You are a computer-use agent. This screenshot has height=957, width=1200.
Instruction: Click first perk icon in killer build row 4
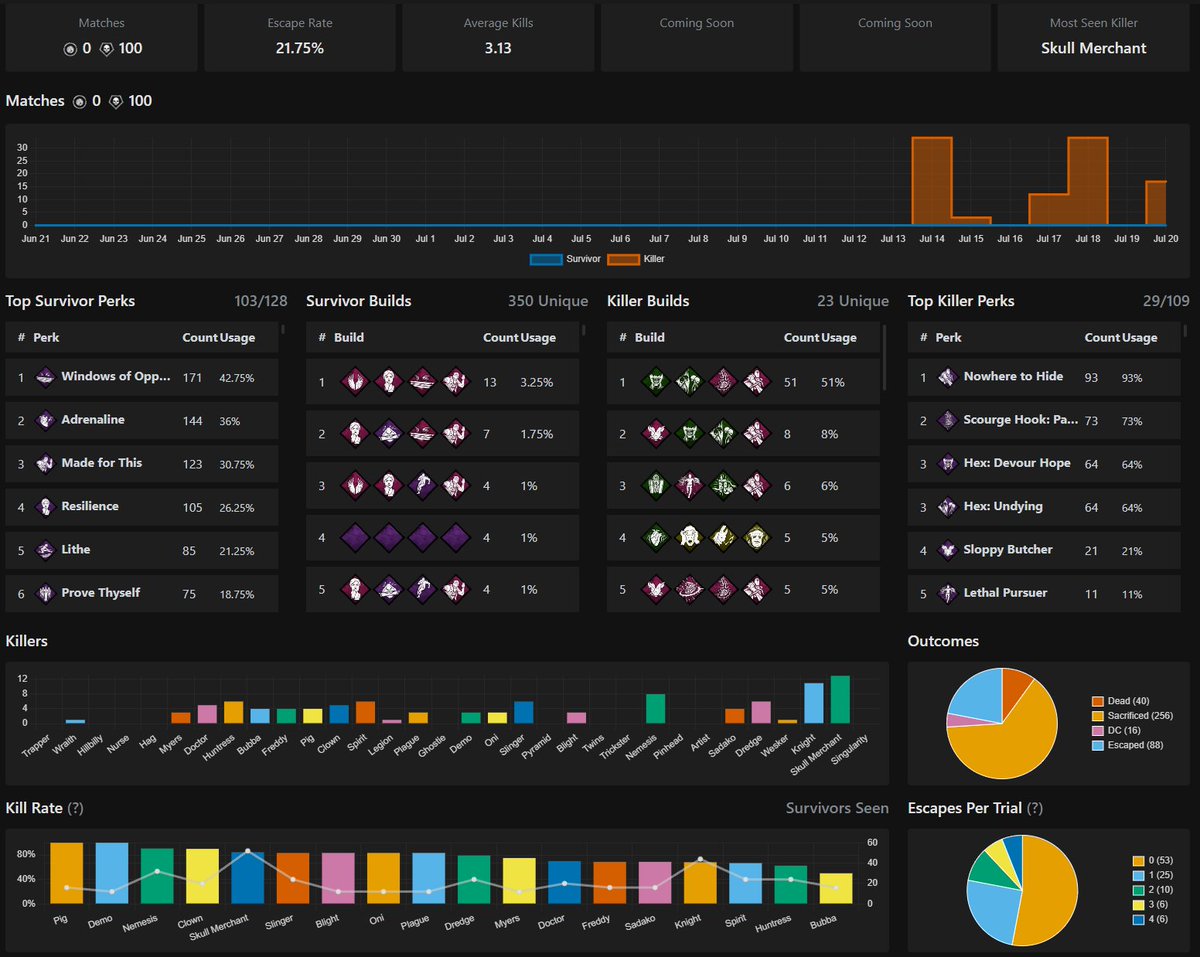point(655,538)
